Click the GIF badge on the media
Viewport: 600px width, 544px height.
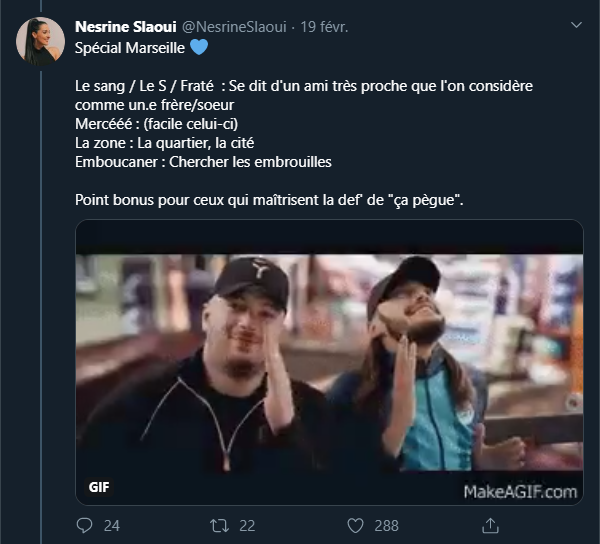pyautogui.click(x=100, y=491)
